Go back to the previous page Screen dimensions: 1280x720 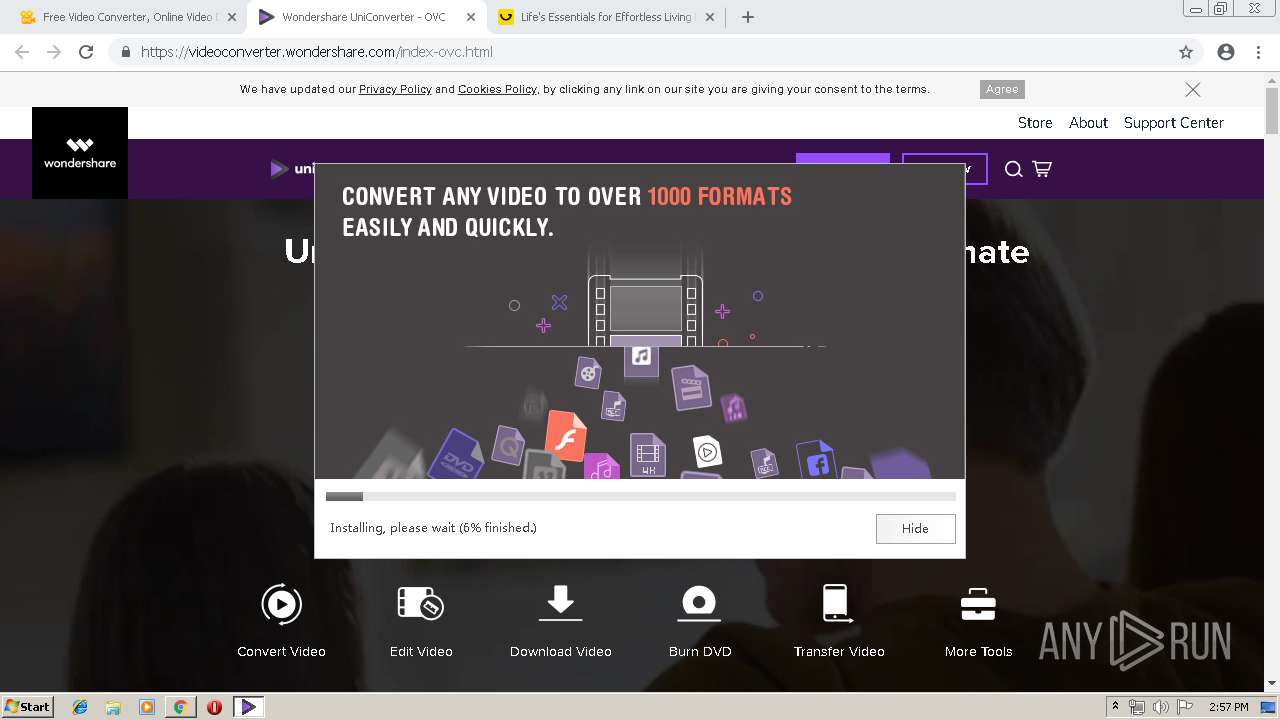pyautogui.click(x=22, y=52)
